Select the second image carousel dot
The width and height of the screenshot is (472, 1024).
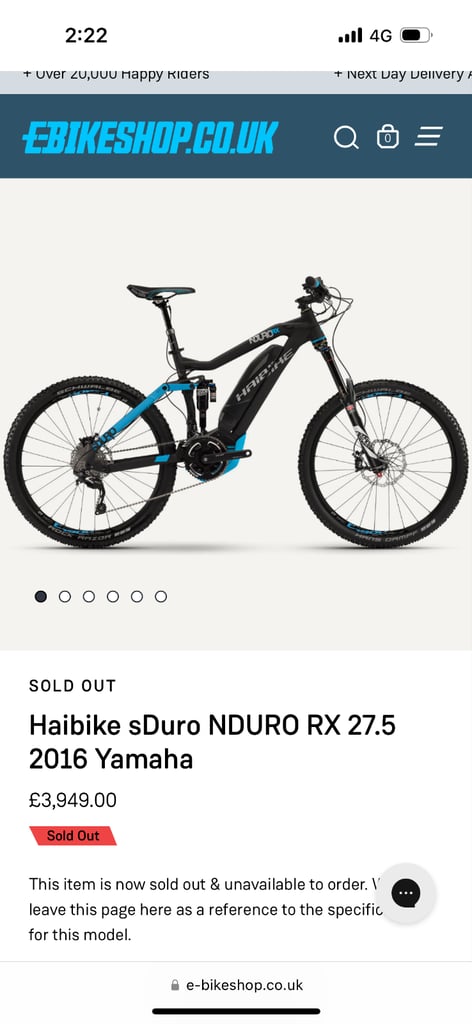point(65,596)
